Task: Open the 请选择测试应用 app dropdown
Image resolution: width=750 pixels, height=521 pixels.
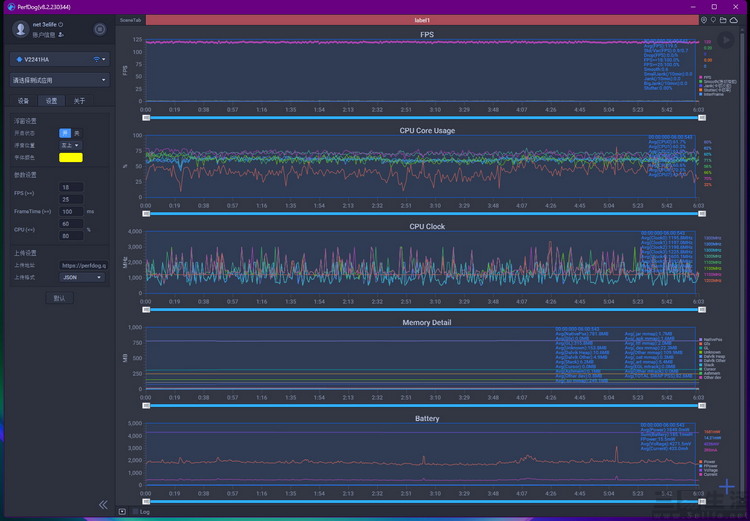Action: (60, 80)
